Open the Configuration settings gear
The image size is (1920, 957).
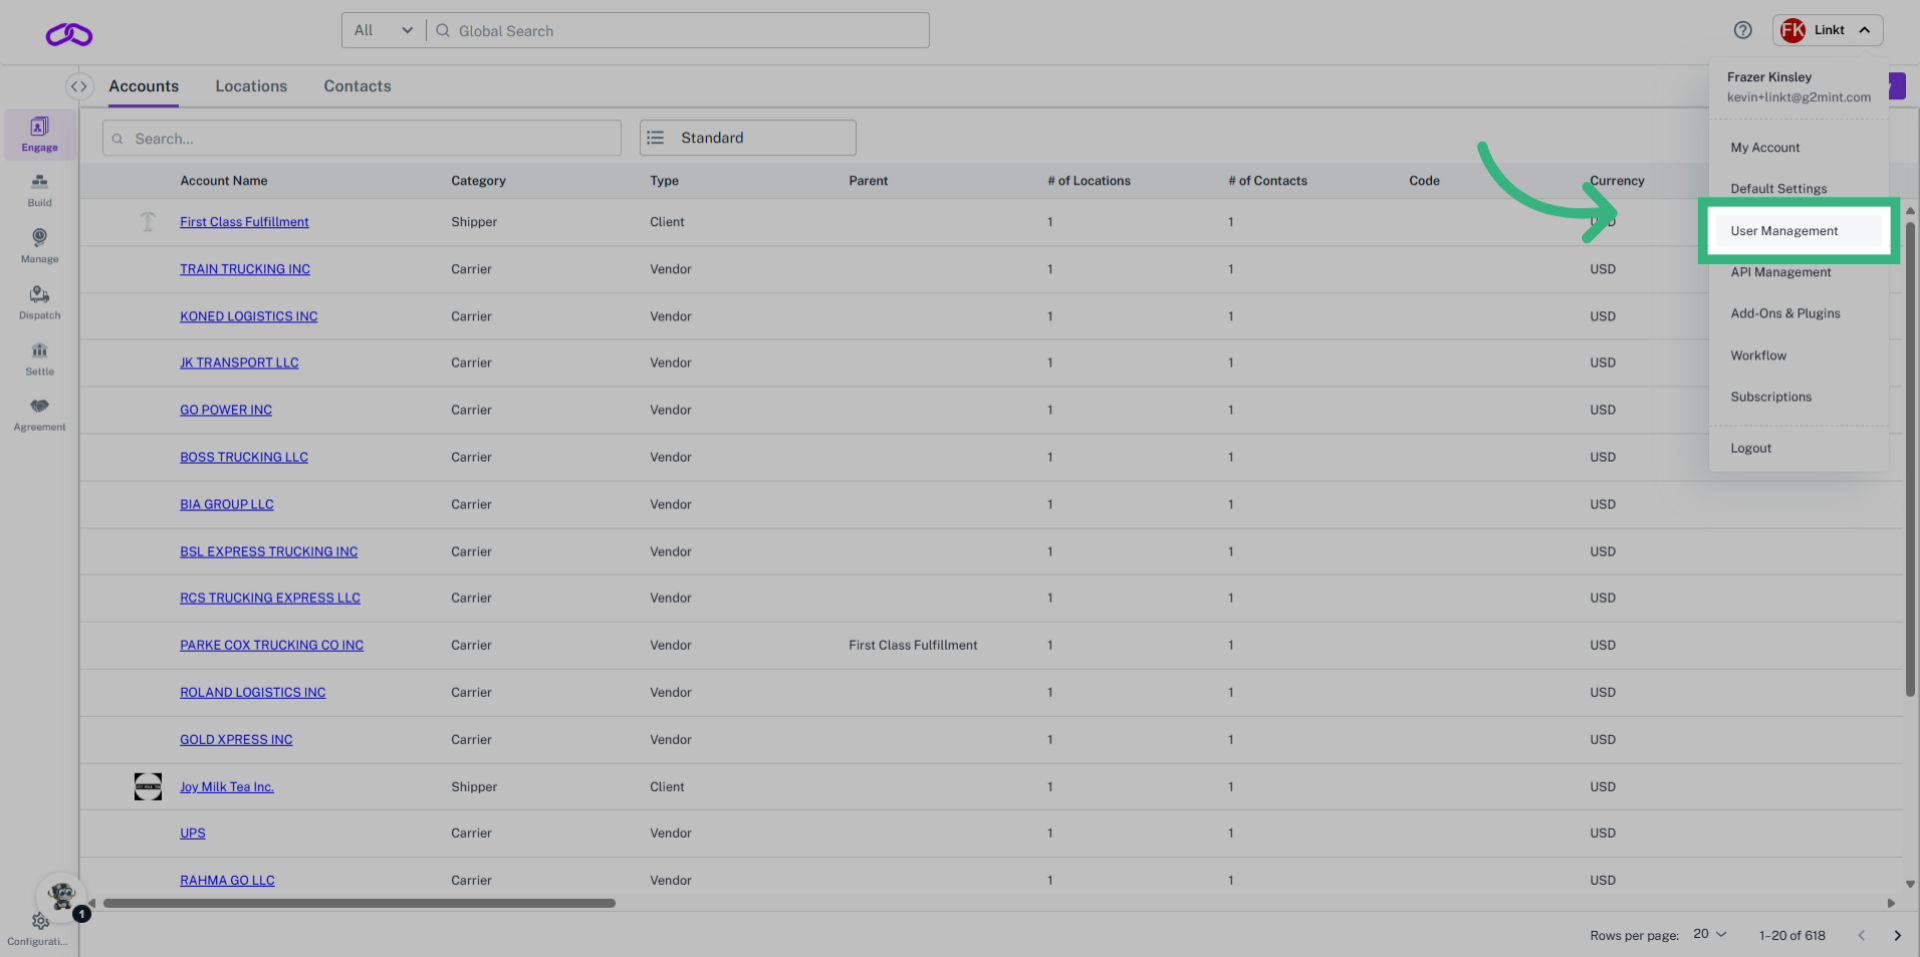40,921
